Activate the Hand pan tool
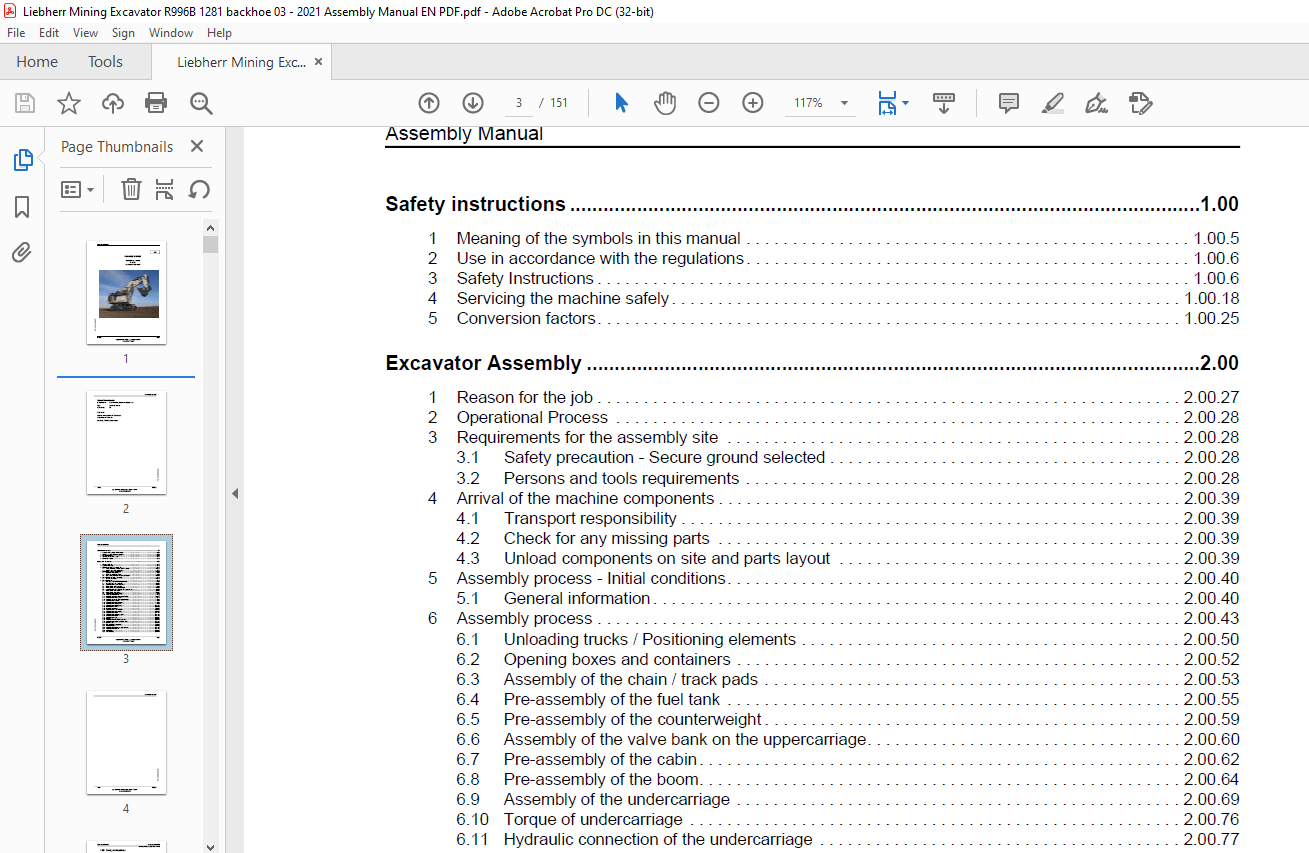1309x853 pixels. coord(665,103)
